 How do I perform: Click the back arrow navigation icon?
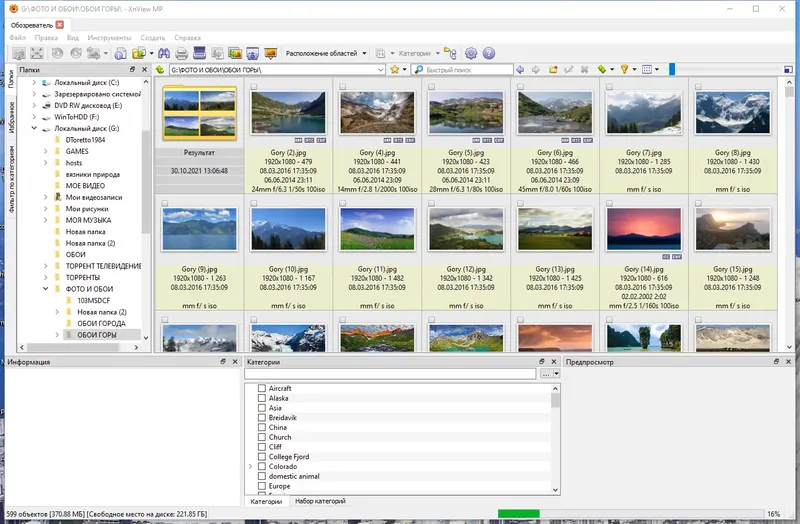[521, 70]
